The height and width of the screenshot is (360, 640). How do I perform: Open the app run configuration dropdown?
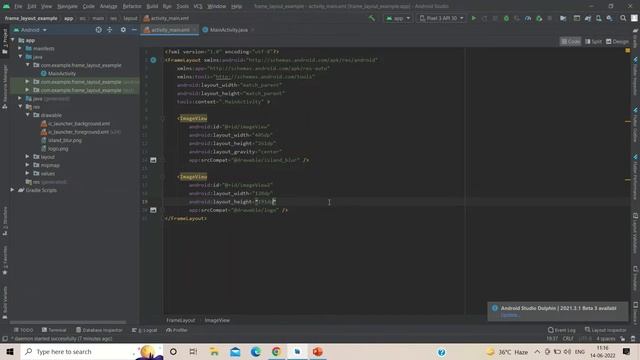click(x=398, y=18)
